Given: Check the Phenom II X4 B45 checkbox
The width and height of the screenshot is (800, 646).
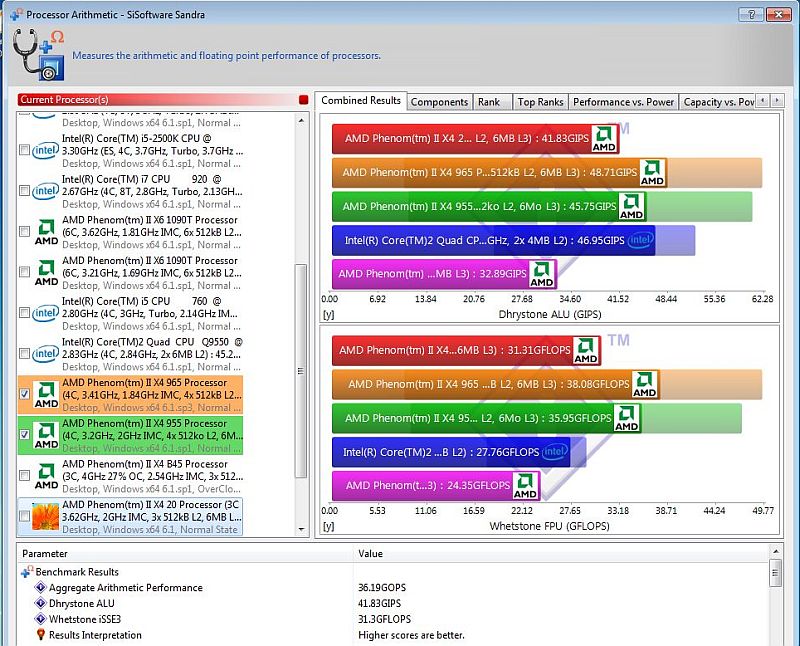Looking at the screenshot, I should (24, 476).
